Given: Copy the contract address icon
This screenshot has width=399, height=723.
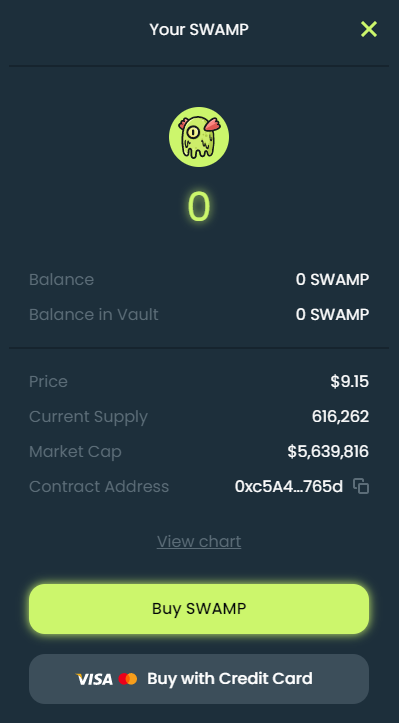Looking at the screenshot, I should [361, 486].
